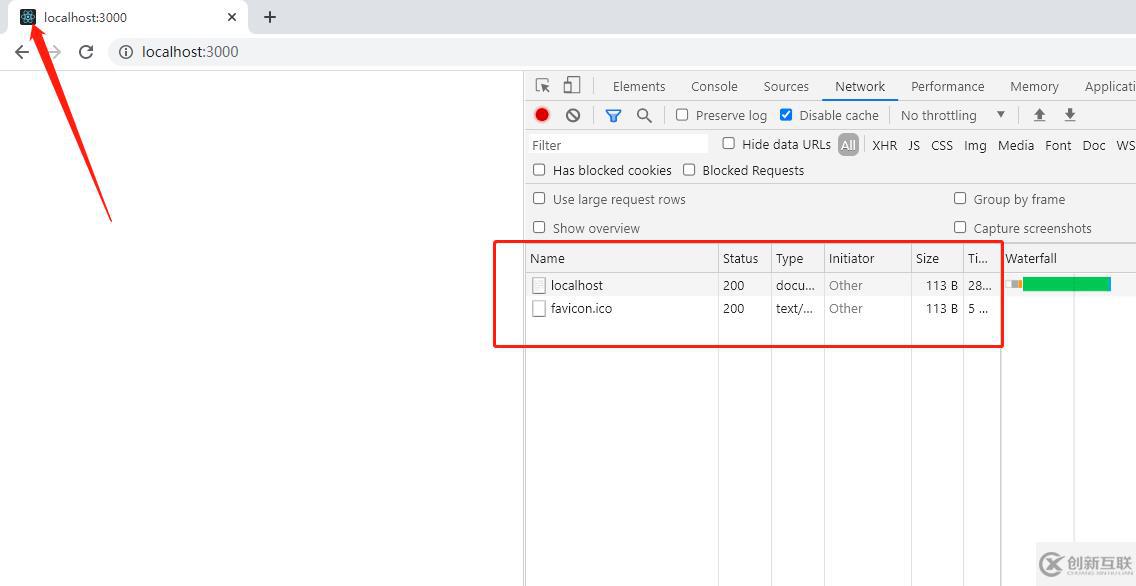Stop recording network log
The width and height of the screenshot is (1136, 586).
coord(542,115)
